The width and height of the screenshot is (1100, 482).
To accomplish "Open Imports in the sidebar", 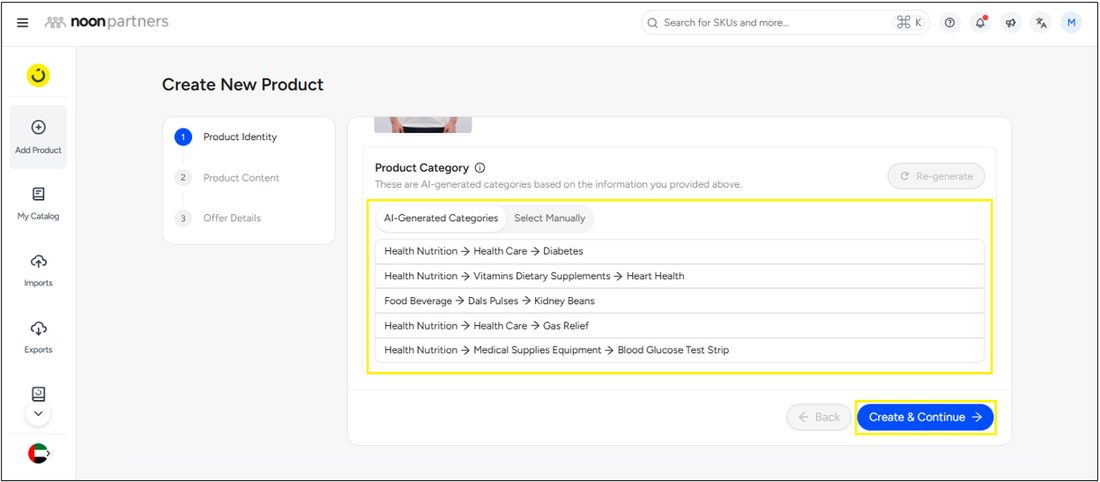I will pyautogui.click(x=39, y=271).
